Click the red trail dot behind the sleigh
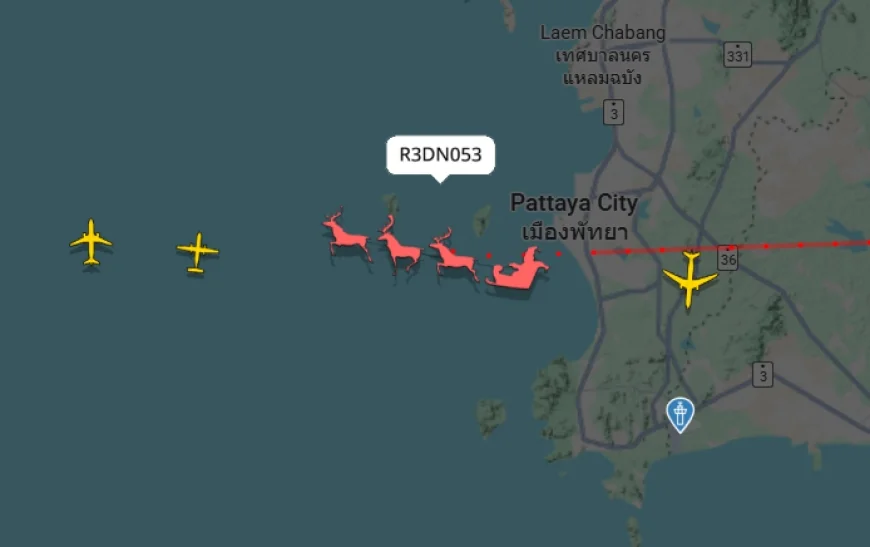 point(558,254)
